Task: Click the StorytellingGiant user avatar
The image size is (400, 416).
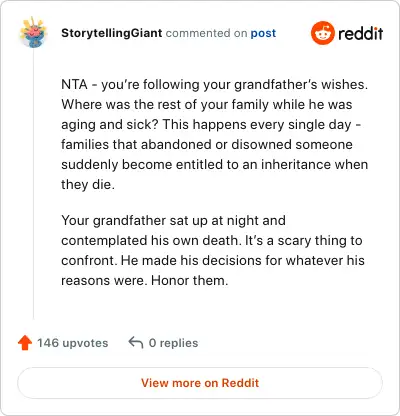Action: [33, 32]
